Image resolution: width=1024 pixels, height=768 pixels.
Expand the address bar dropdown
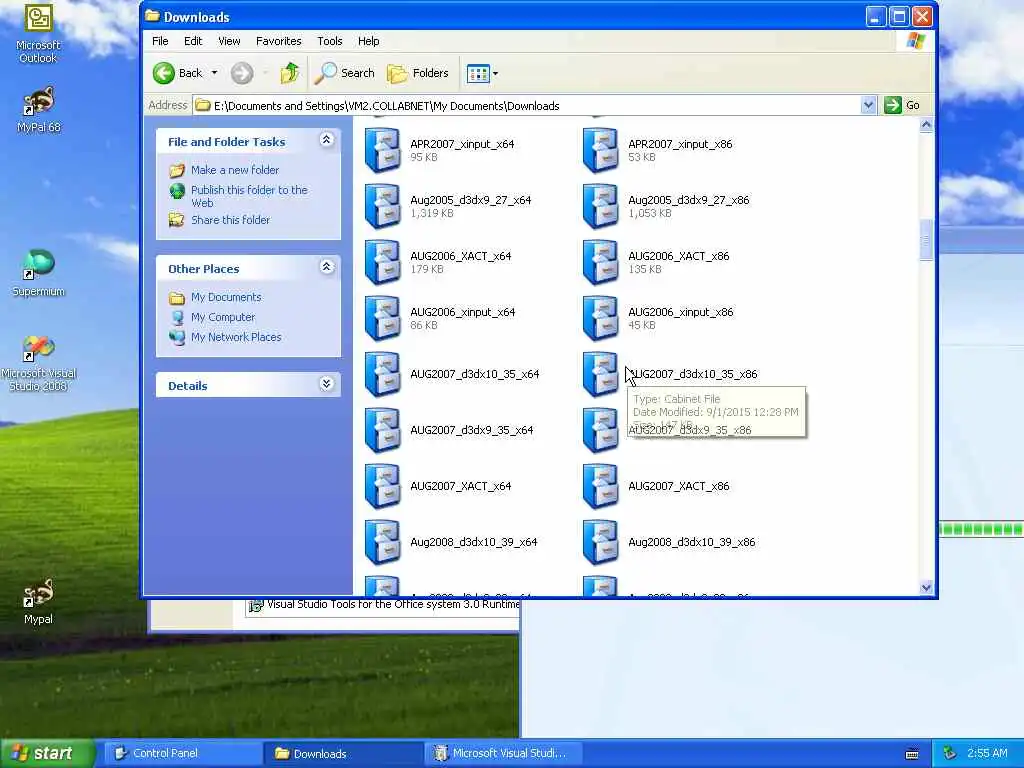(868, 105)
